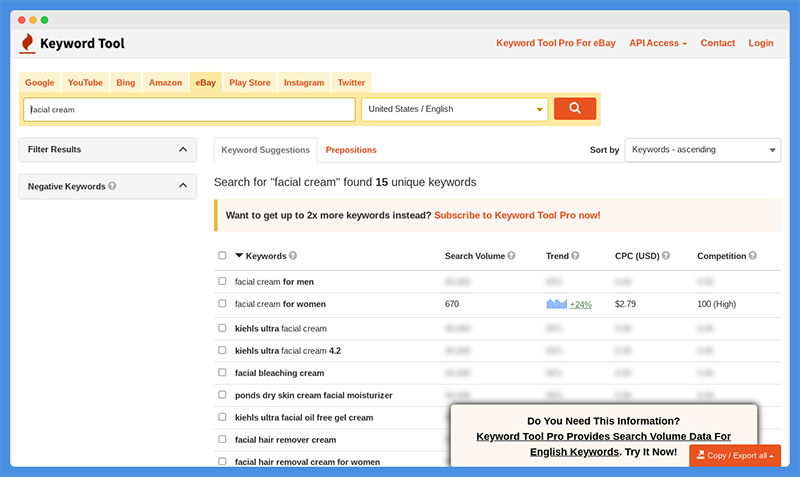
Task: Click the Keywords column sort arrow
Action: [x=239, y=255]
